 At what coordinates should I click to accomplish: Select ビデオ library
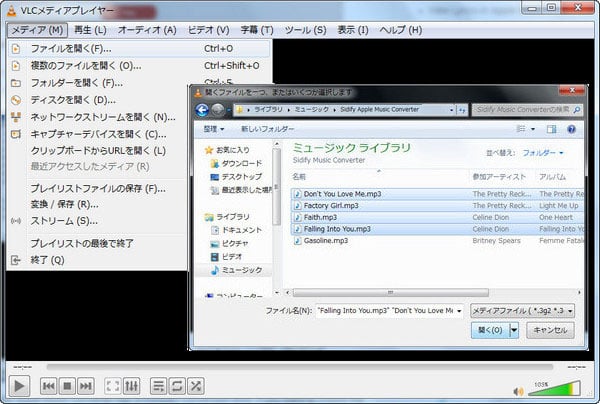pyautogui.click(x=227, y=257)
